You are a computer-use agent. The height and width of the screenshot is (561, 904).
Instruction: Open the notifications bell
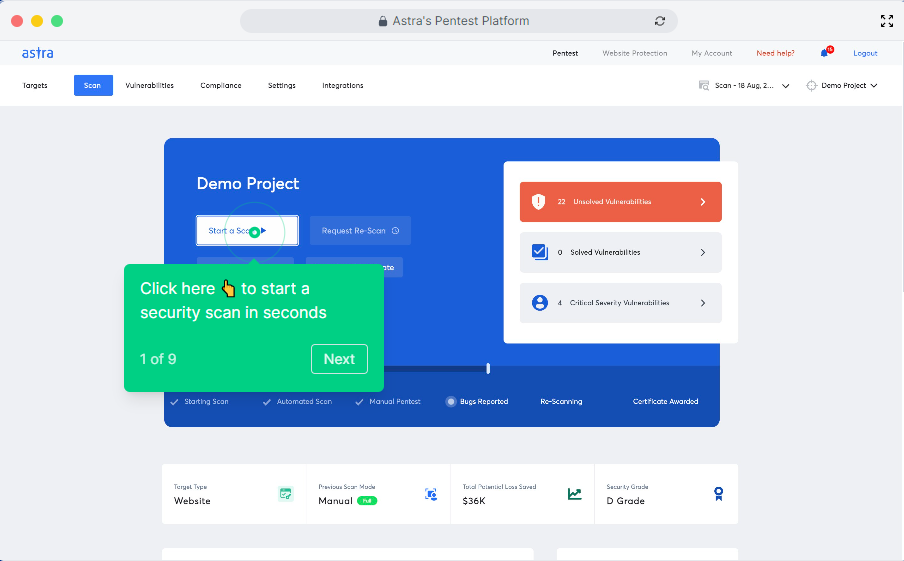[824, 53]
